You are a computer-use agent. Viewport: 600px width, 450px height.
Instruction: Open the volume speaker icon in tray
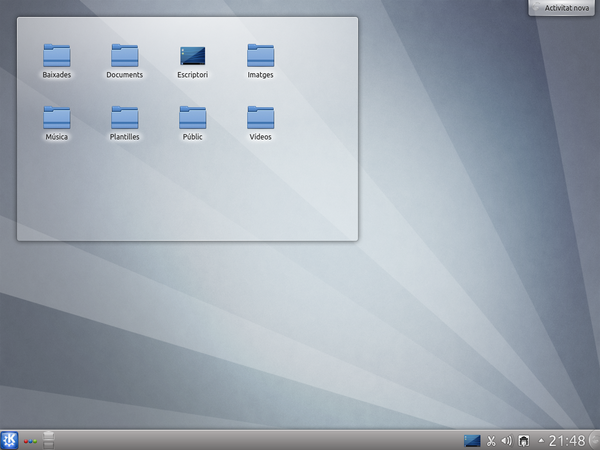click(506, 440)
